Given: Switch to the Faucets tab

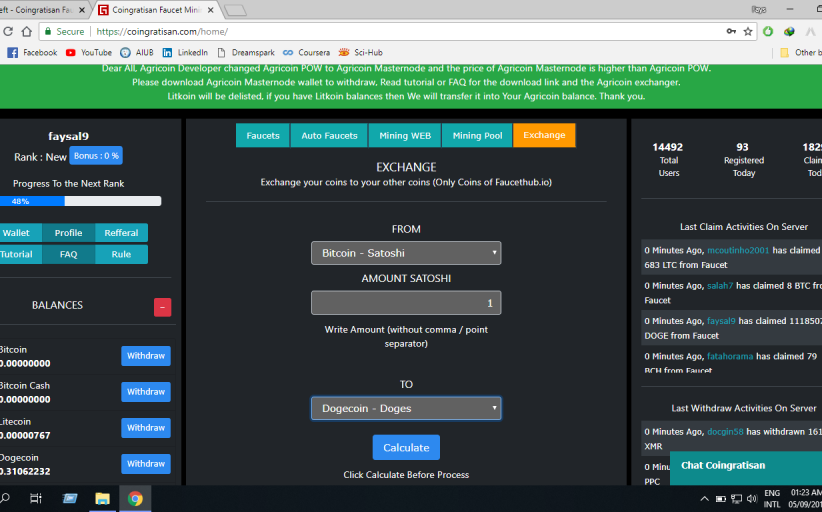Looking at the screenshot, I should (x=263, y=135).
